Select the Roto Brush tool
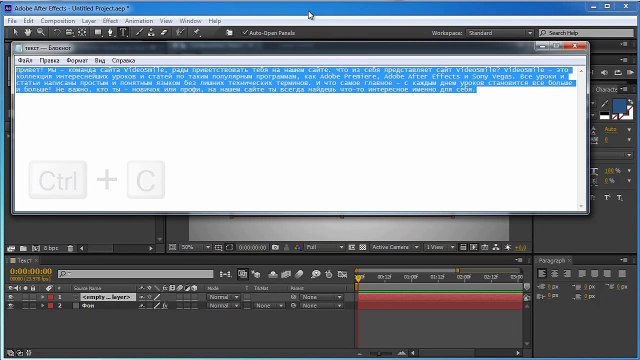This screenshot has width=640, height=360. pyautogui.click(x=180, y=32)
